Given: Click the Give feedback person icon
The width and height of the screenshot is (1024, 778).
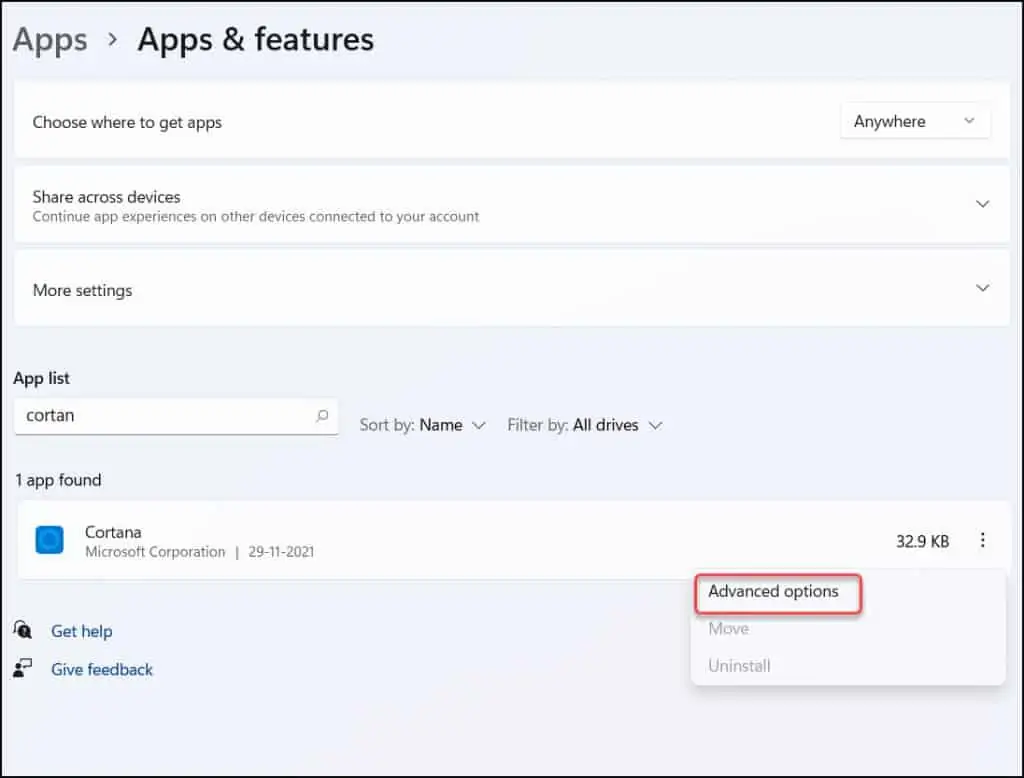Looking at the screenshot, I should [22, 668].
